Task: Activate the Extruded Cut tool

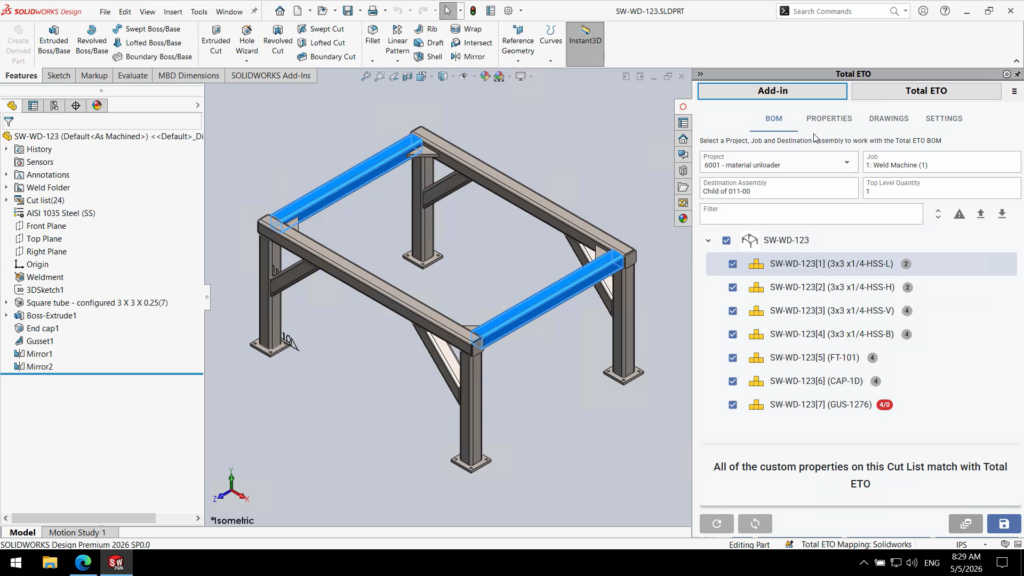Action: tap(216, 40)
